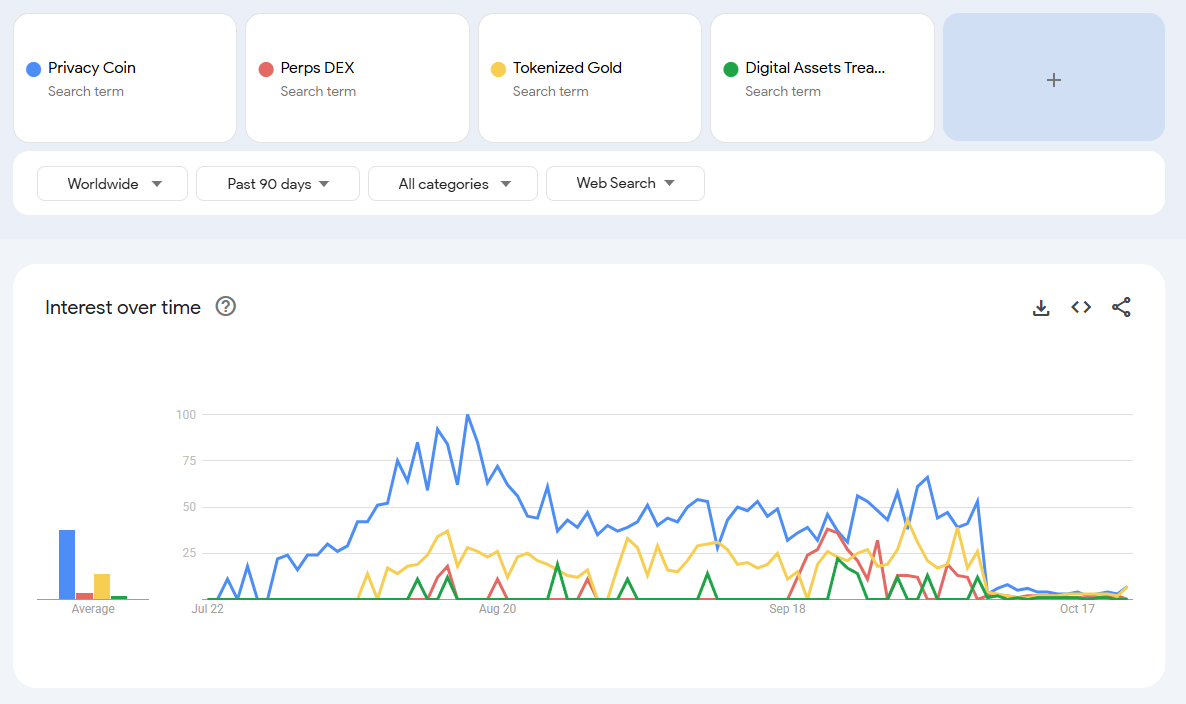This screenshot has height=704, width=1186.
Task: Share the Interest over time chart
Action: click(x=1121, y=308)
